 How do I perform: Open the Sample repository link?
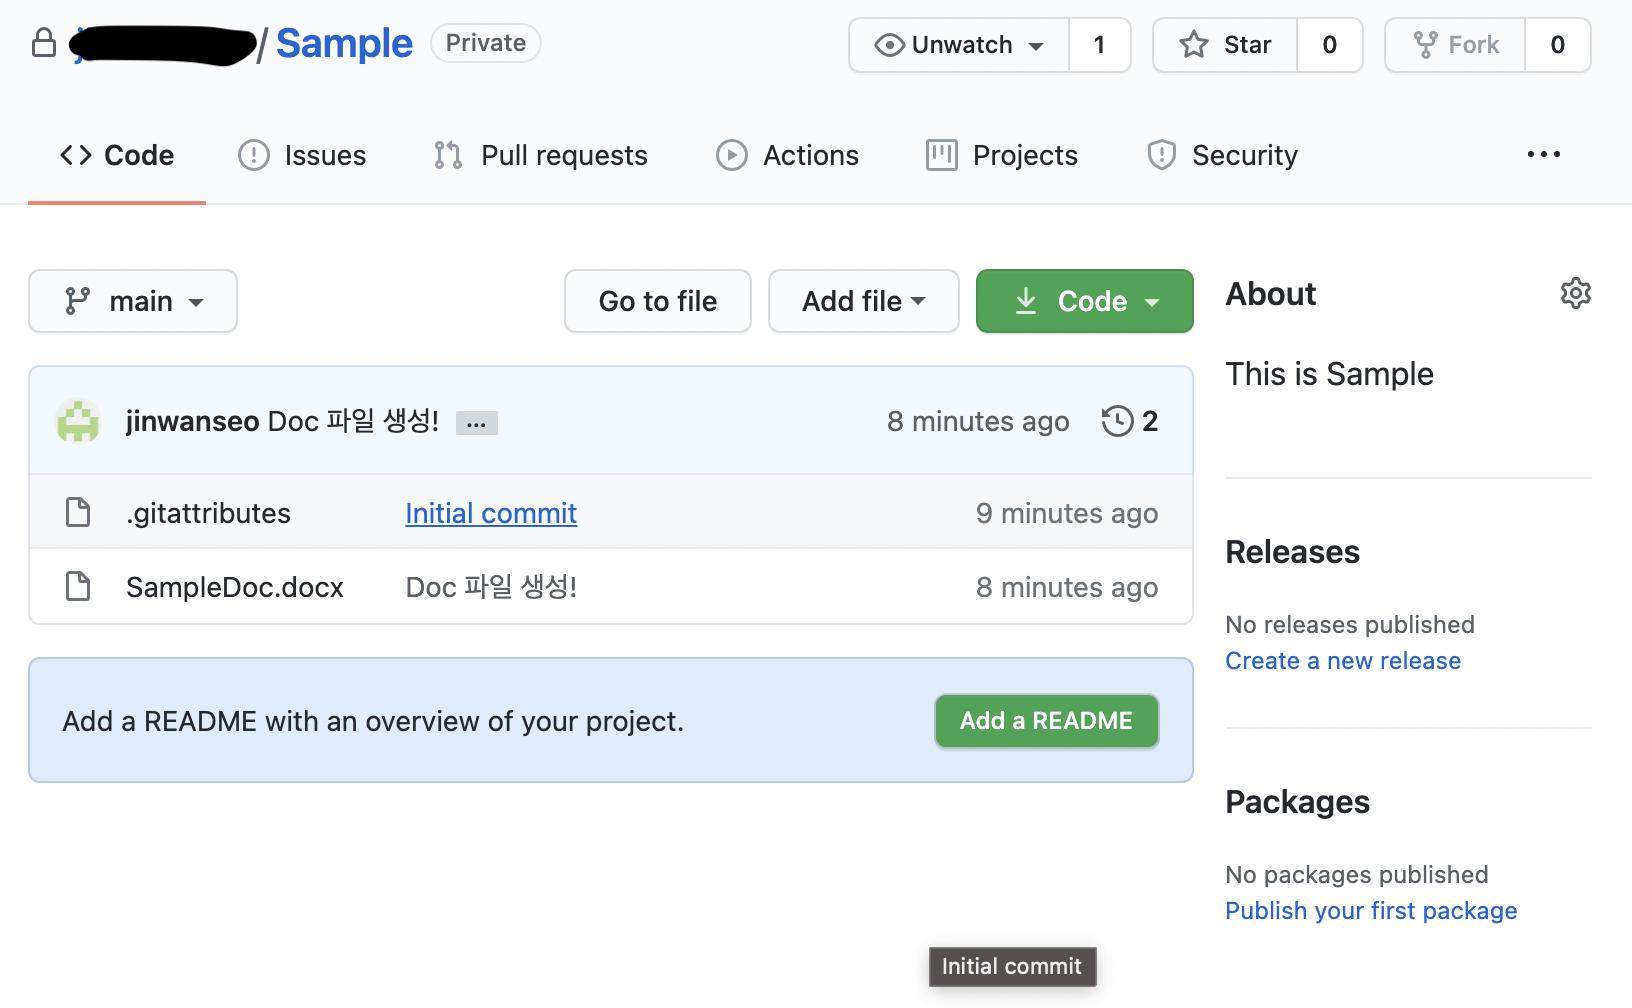[344, 43]
